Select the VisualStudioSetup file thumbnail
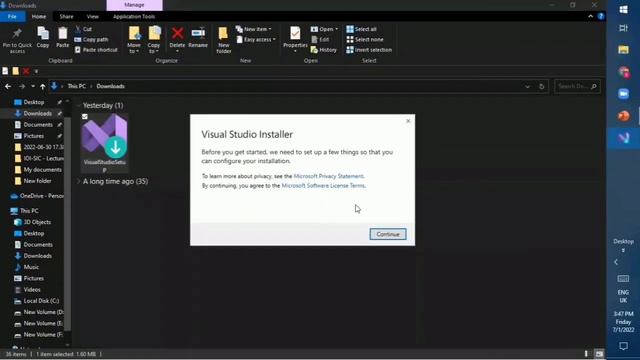The height and width of the screenshot is (360, 640). [104, 143]
